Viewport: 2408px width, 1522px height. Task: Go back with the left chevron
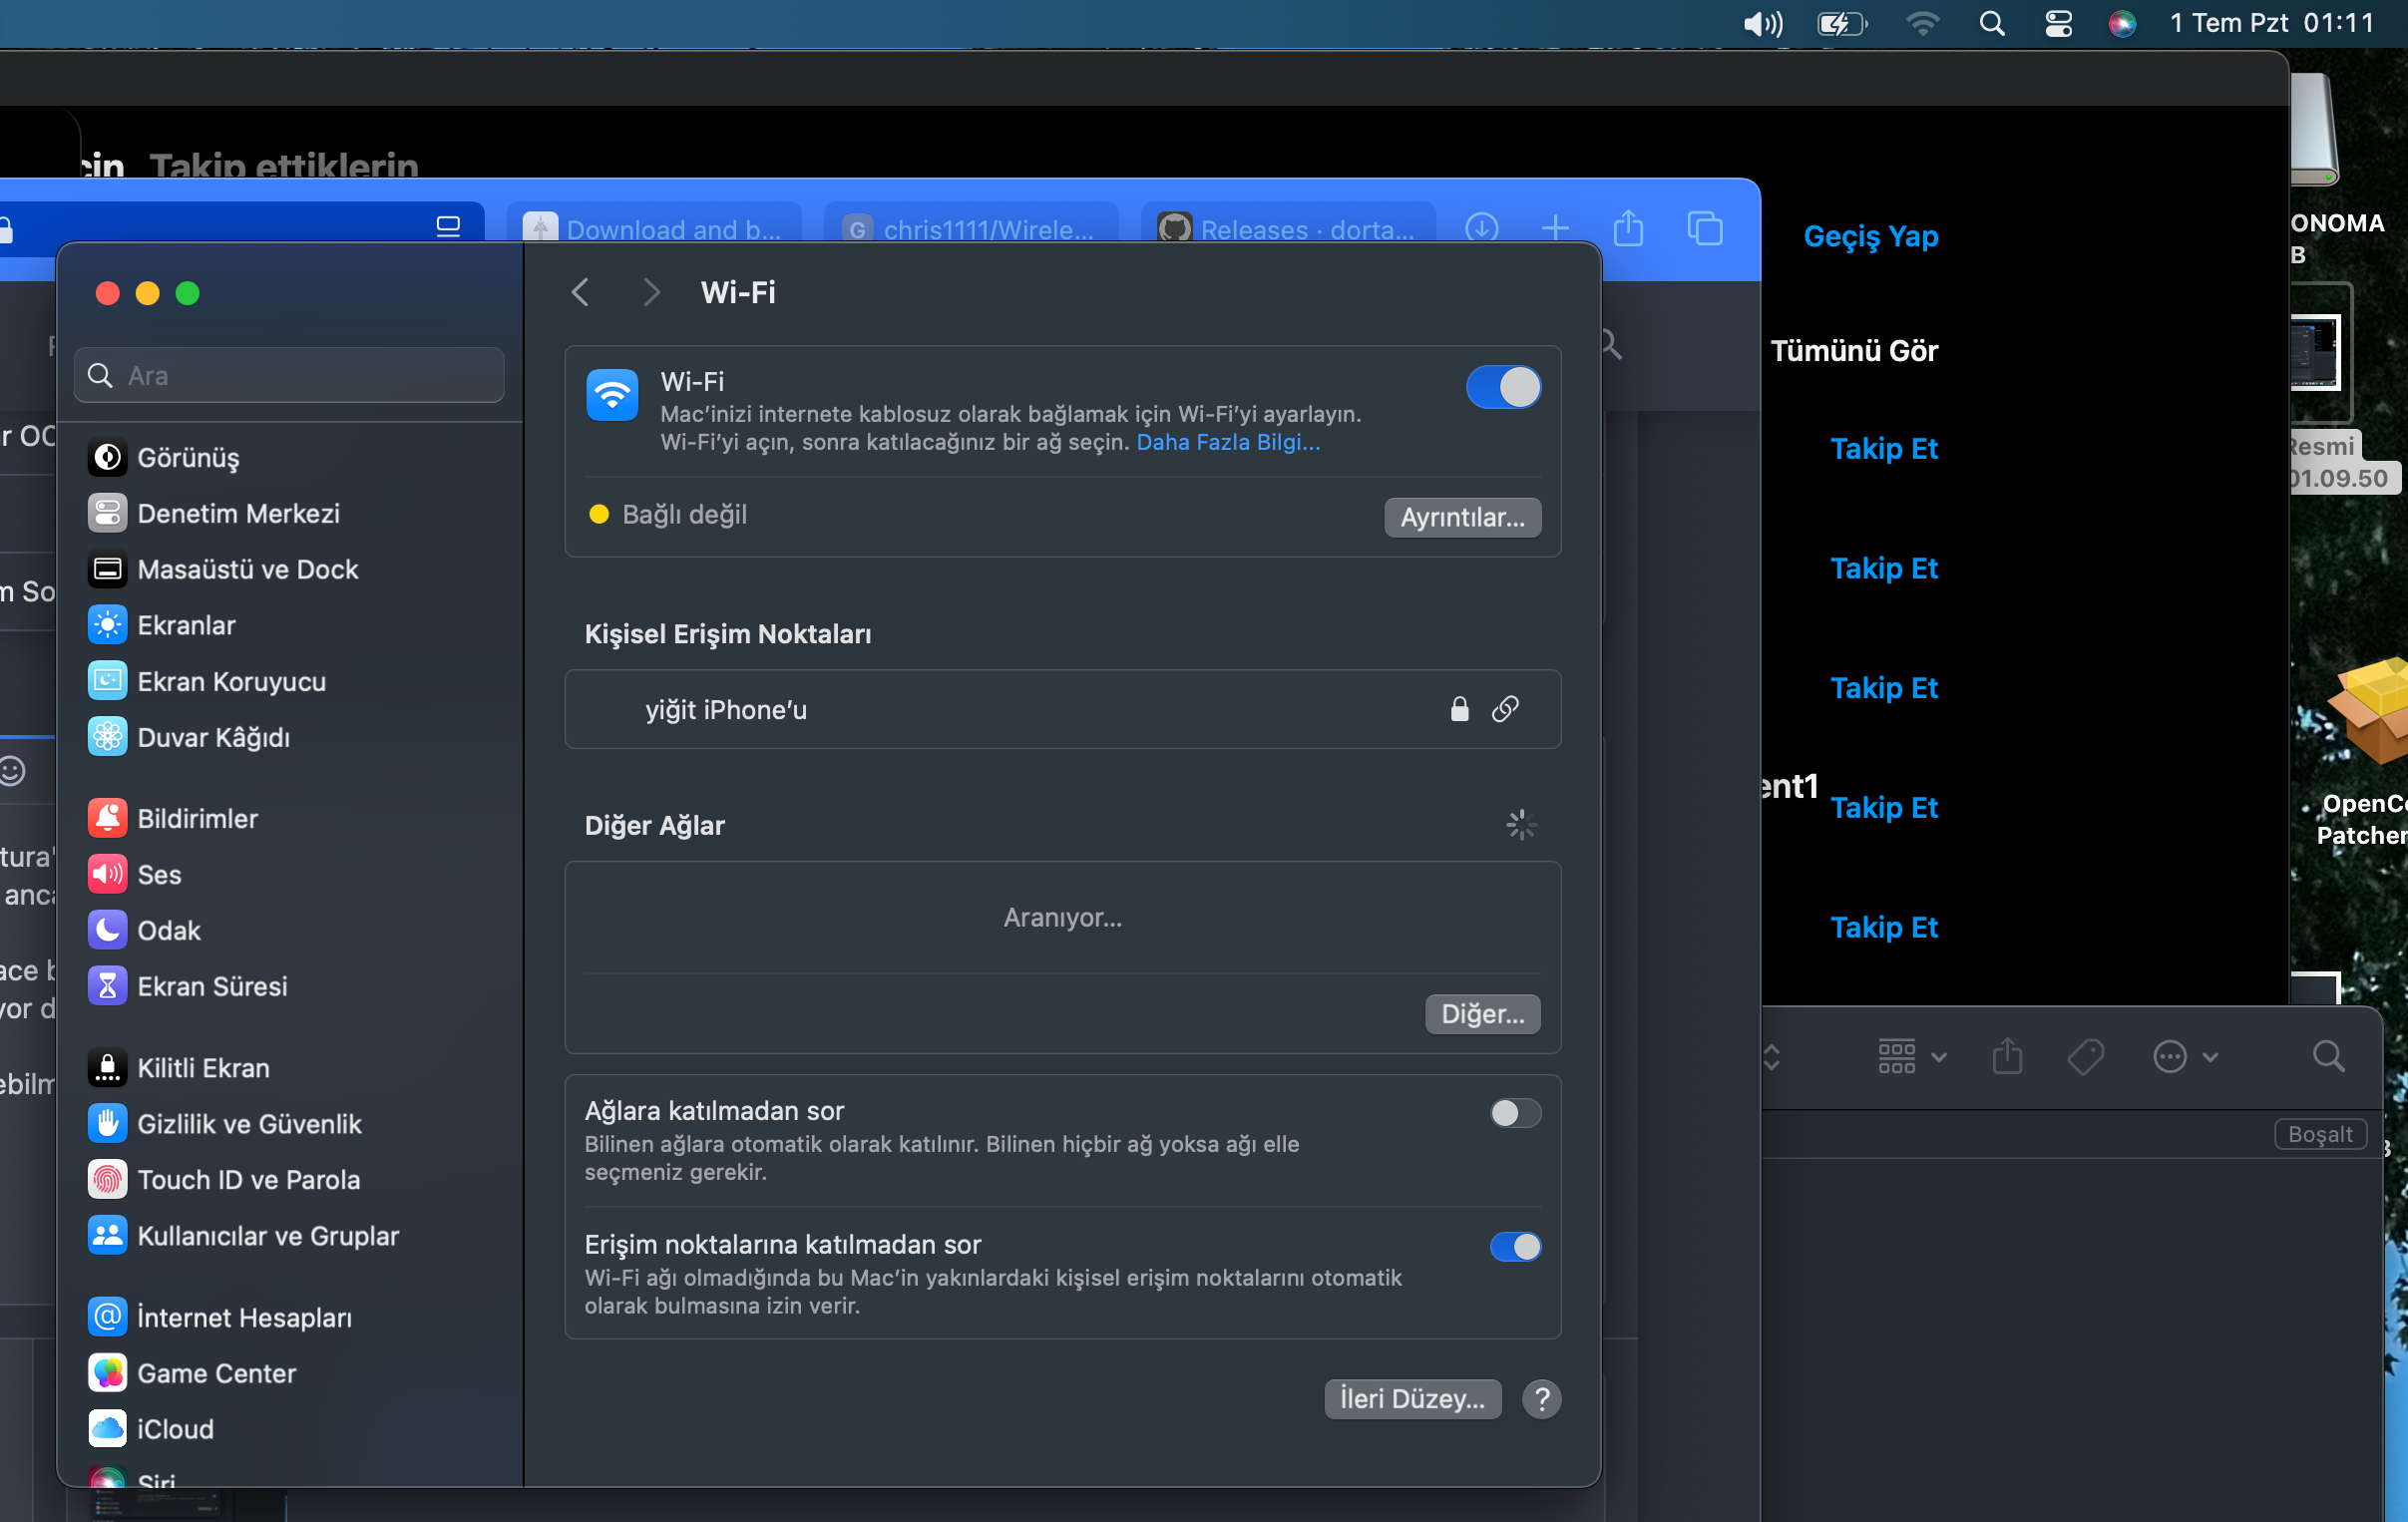point(580,292)
